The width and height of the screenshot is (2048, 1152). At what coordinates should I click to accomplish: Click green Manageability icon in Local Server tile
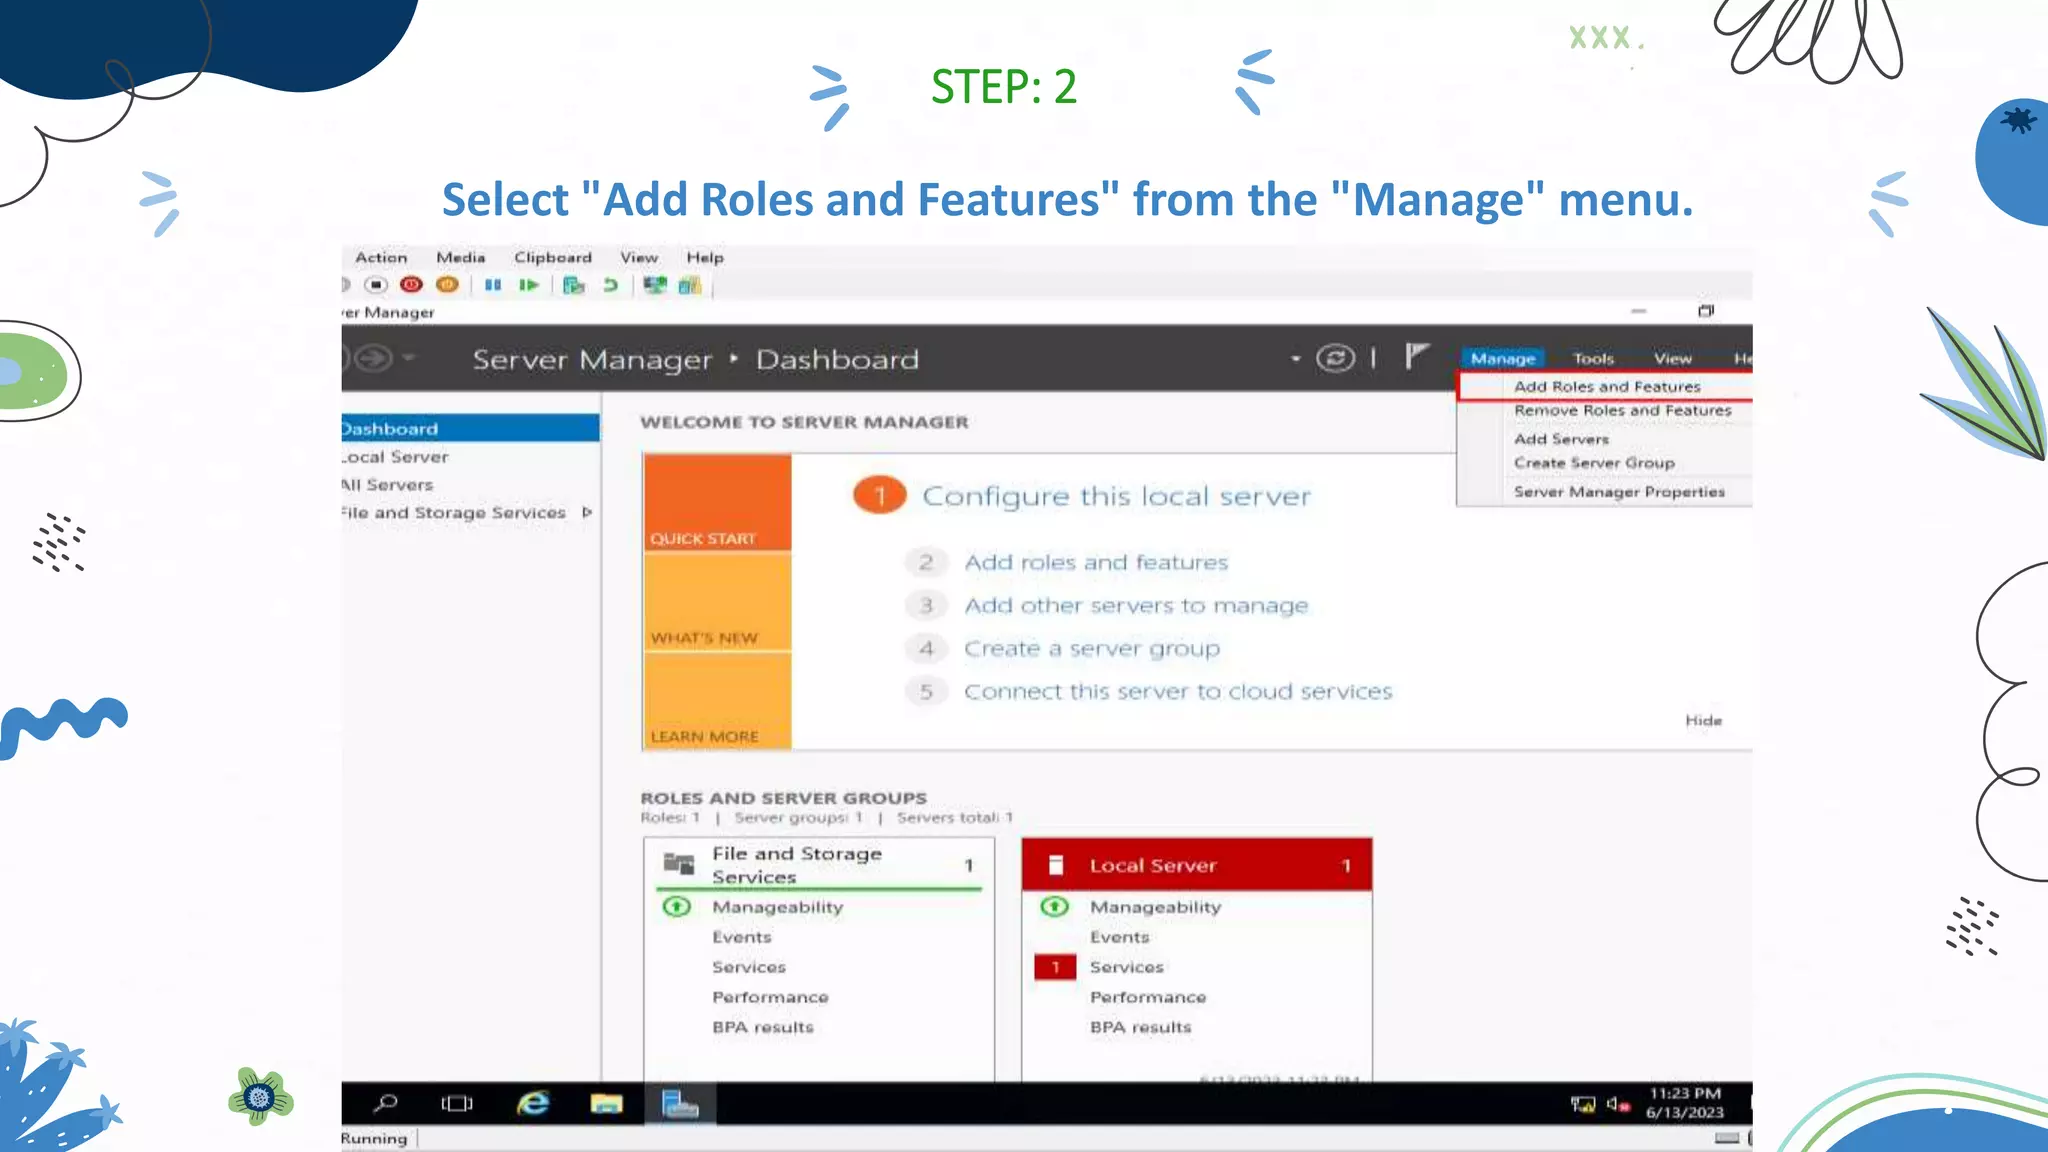click(1055, 907)
